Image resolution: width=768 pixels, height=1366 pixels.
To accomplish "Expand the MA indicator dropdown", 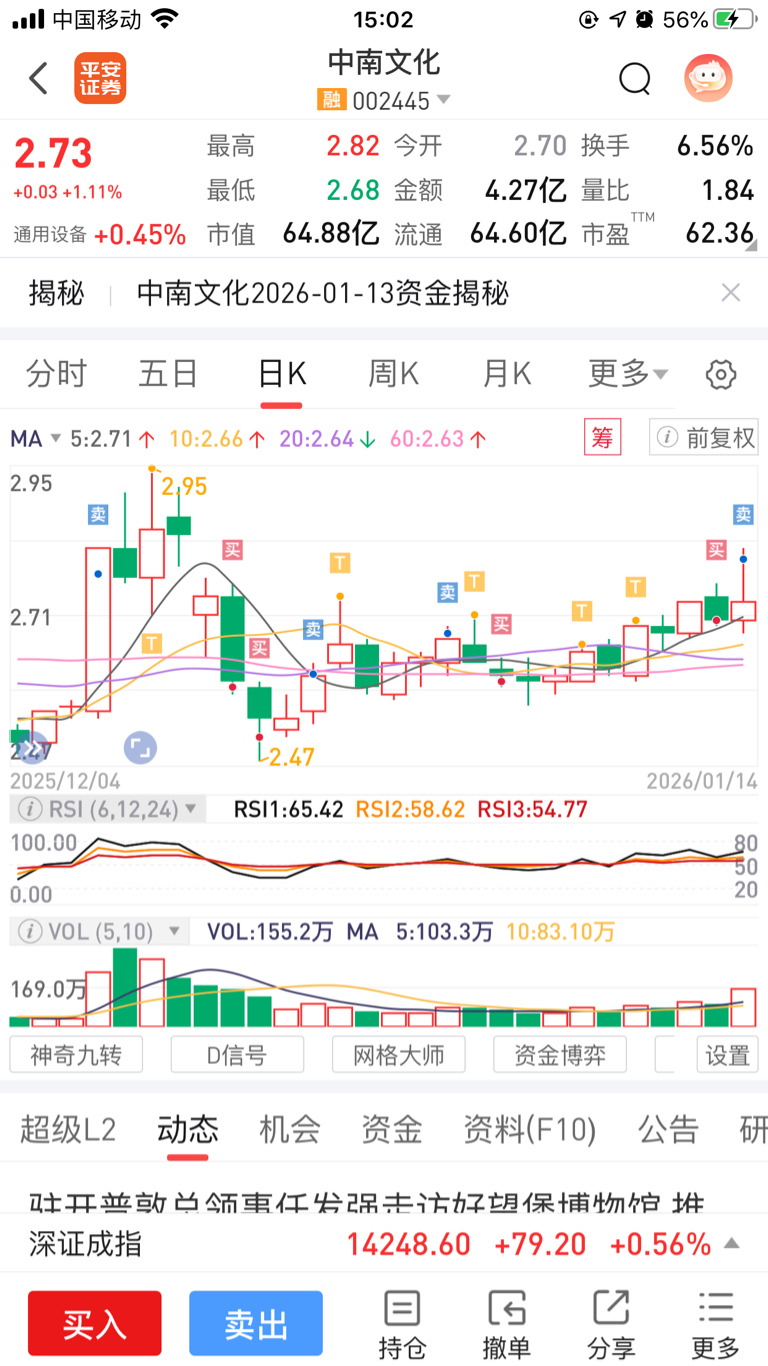I will [36, 438].
